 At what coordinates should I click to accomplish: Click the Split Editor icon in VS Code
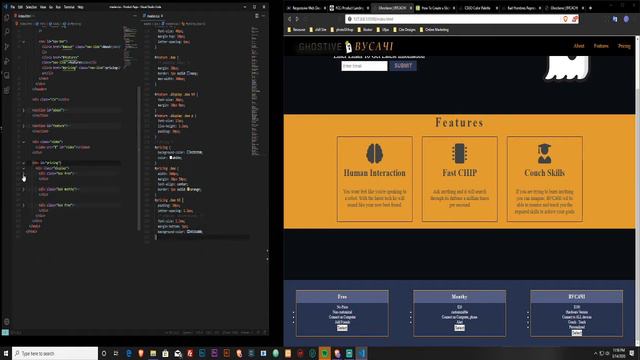[257, 16]
